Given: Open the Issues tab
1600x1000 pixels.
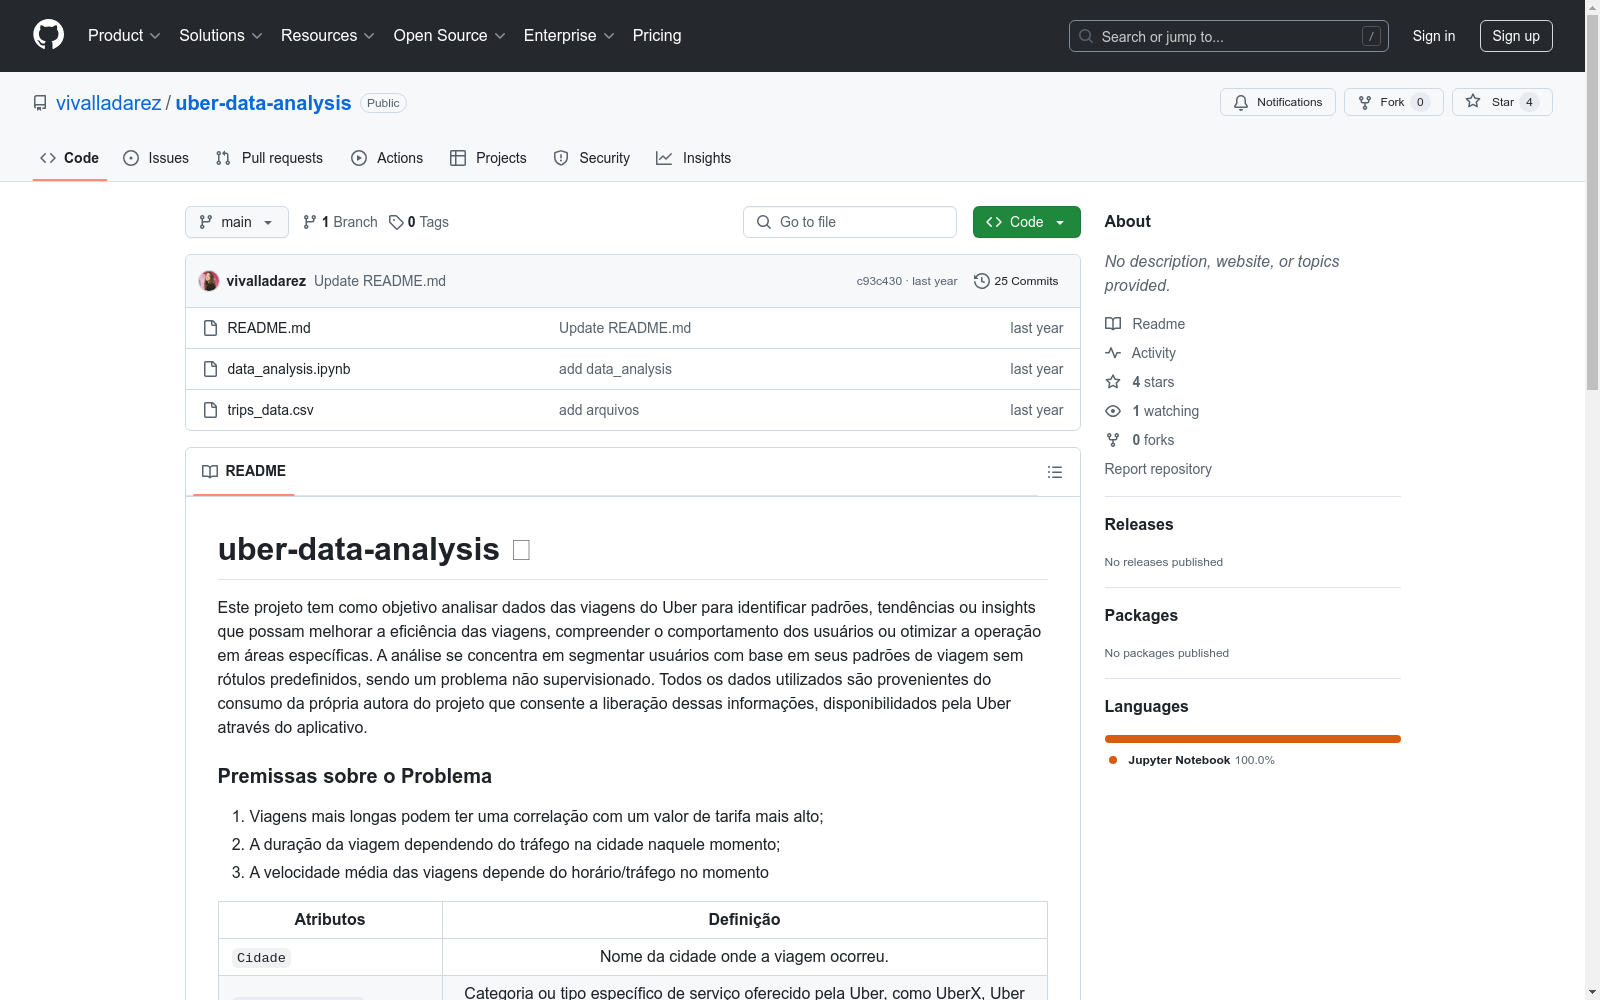Looking at the screenshot, I should 156,158.
